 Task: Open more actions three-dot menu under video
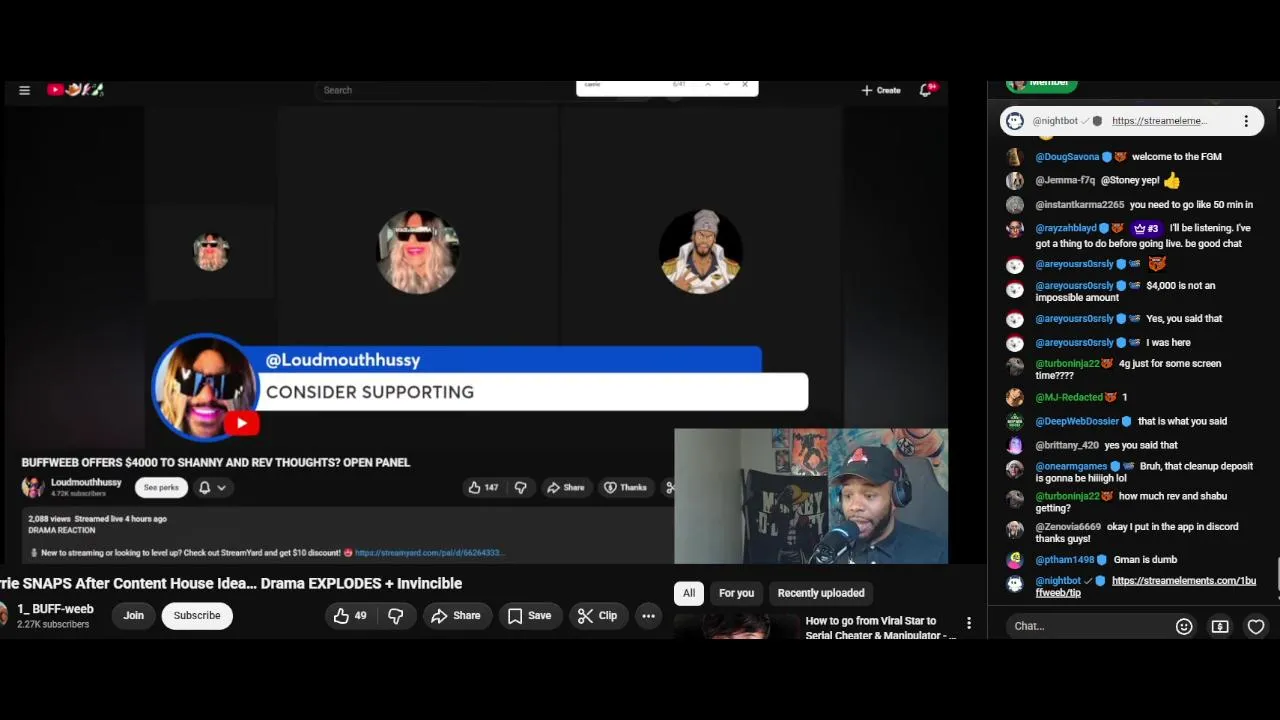(x=648, y=616)
